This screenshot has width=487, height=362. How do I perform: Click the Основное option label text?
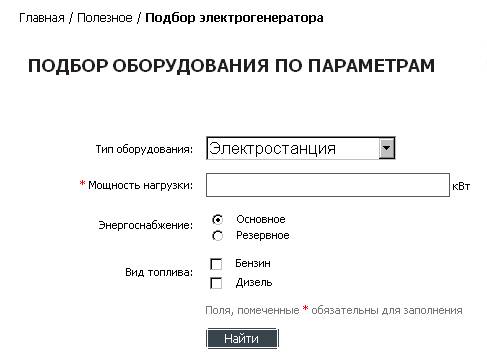pyautogui.click(x=261, y=219)
